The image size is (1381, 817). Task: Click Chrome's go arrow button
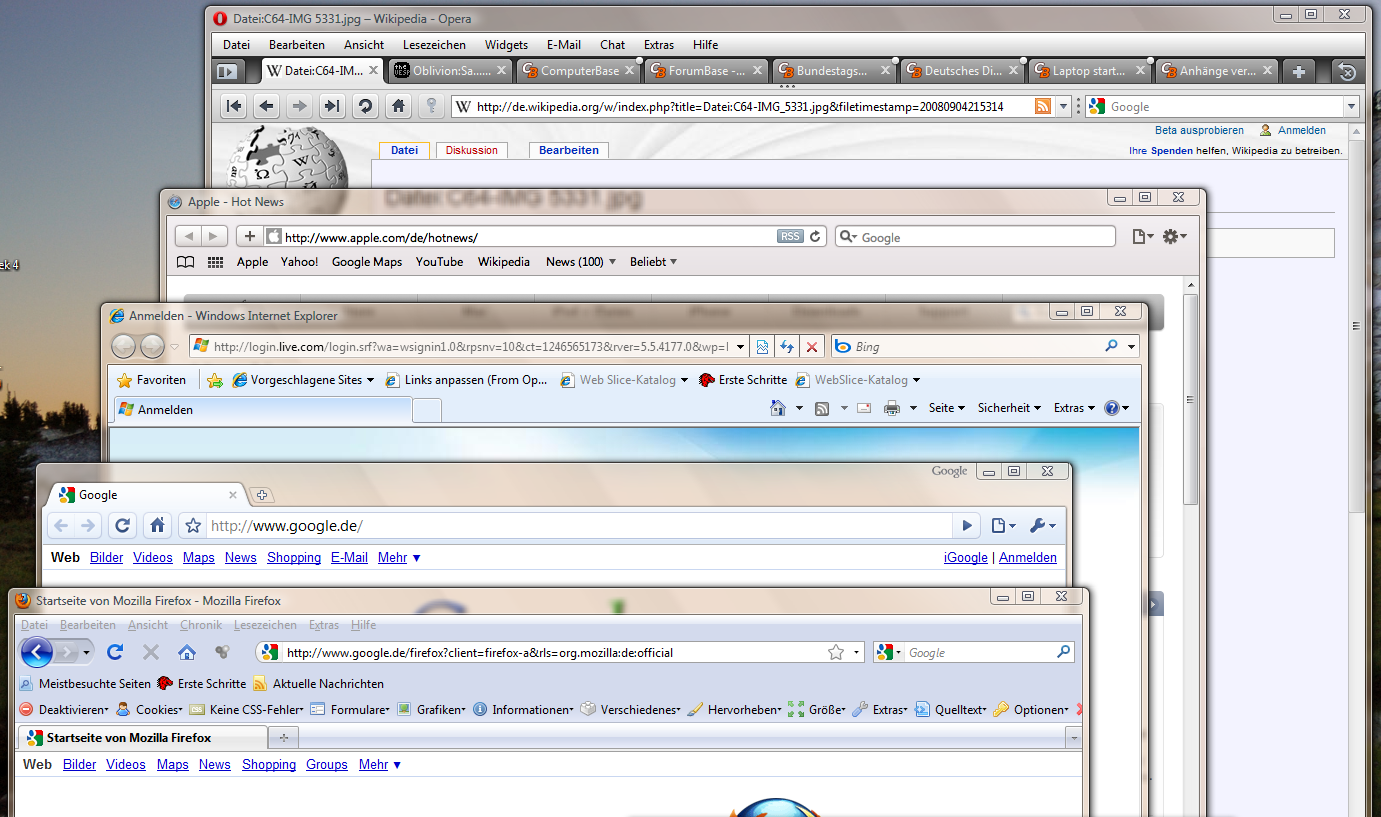(967, 525)
